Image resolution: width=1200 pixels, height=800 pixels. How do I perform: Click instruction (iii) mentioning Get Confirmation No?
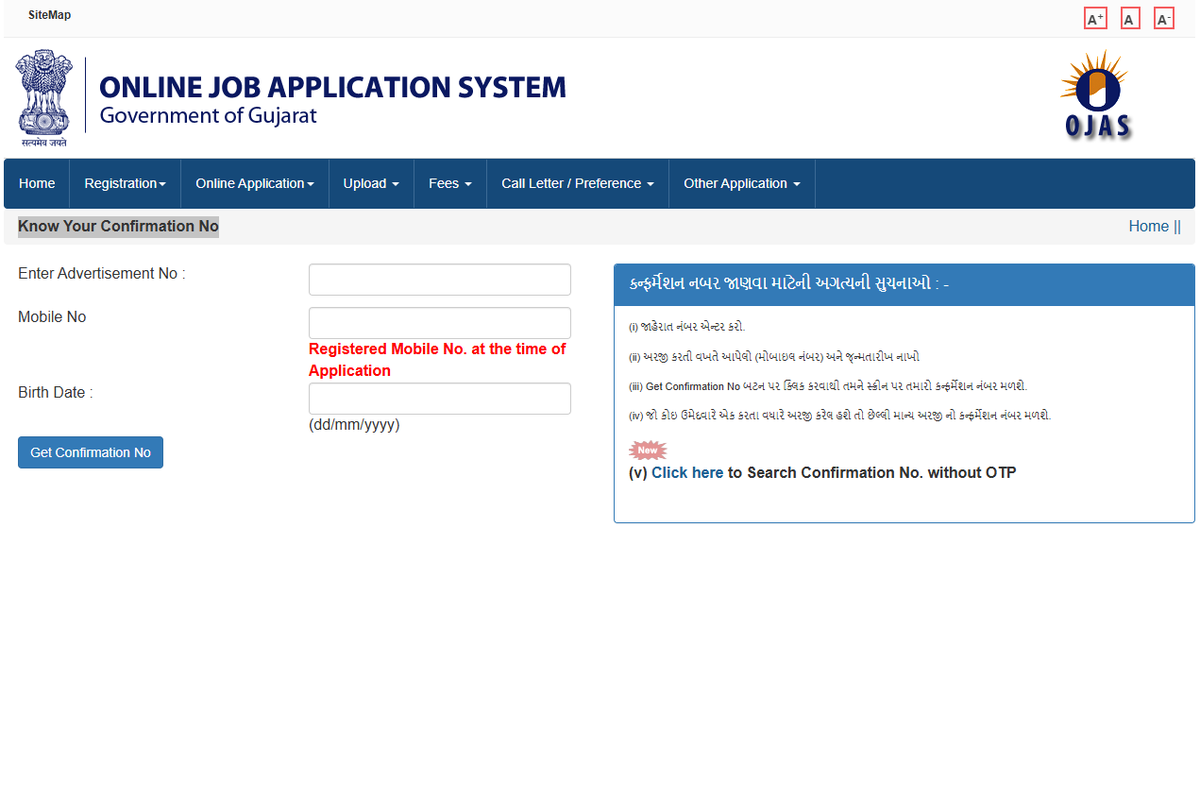(x=828, y=386)
